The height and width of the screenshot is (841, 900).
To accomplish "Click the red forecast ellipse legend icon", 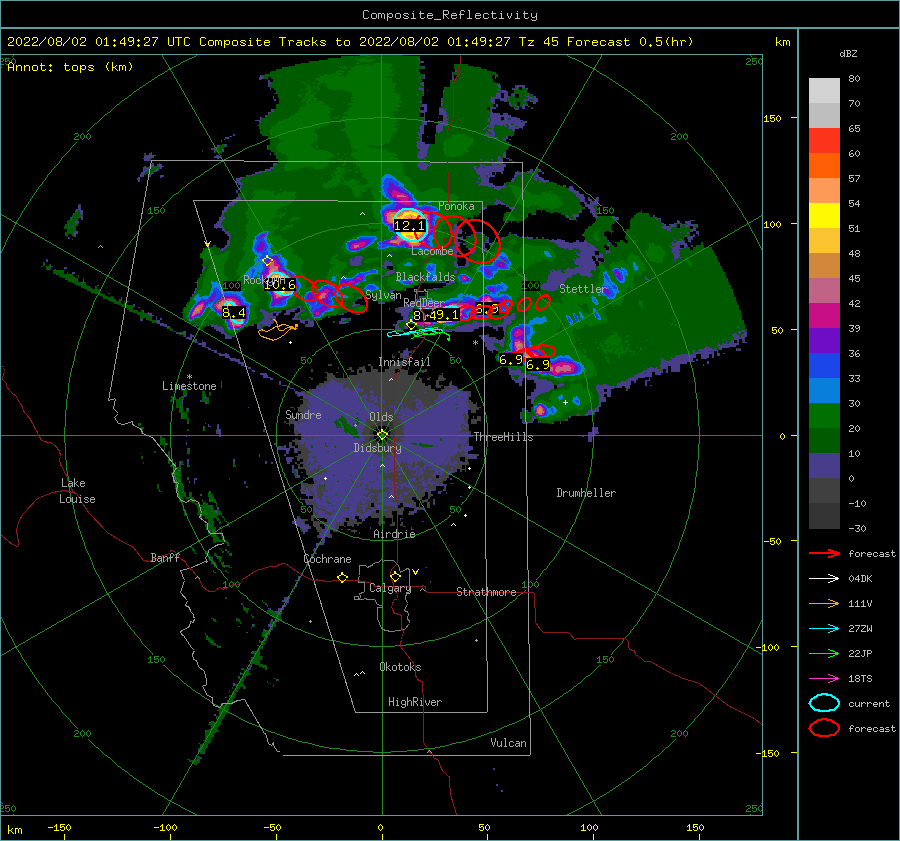I will (824, 728).
